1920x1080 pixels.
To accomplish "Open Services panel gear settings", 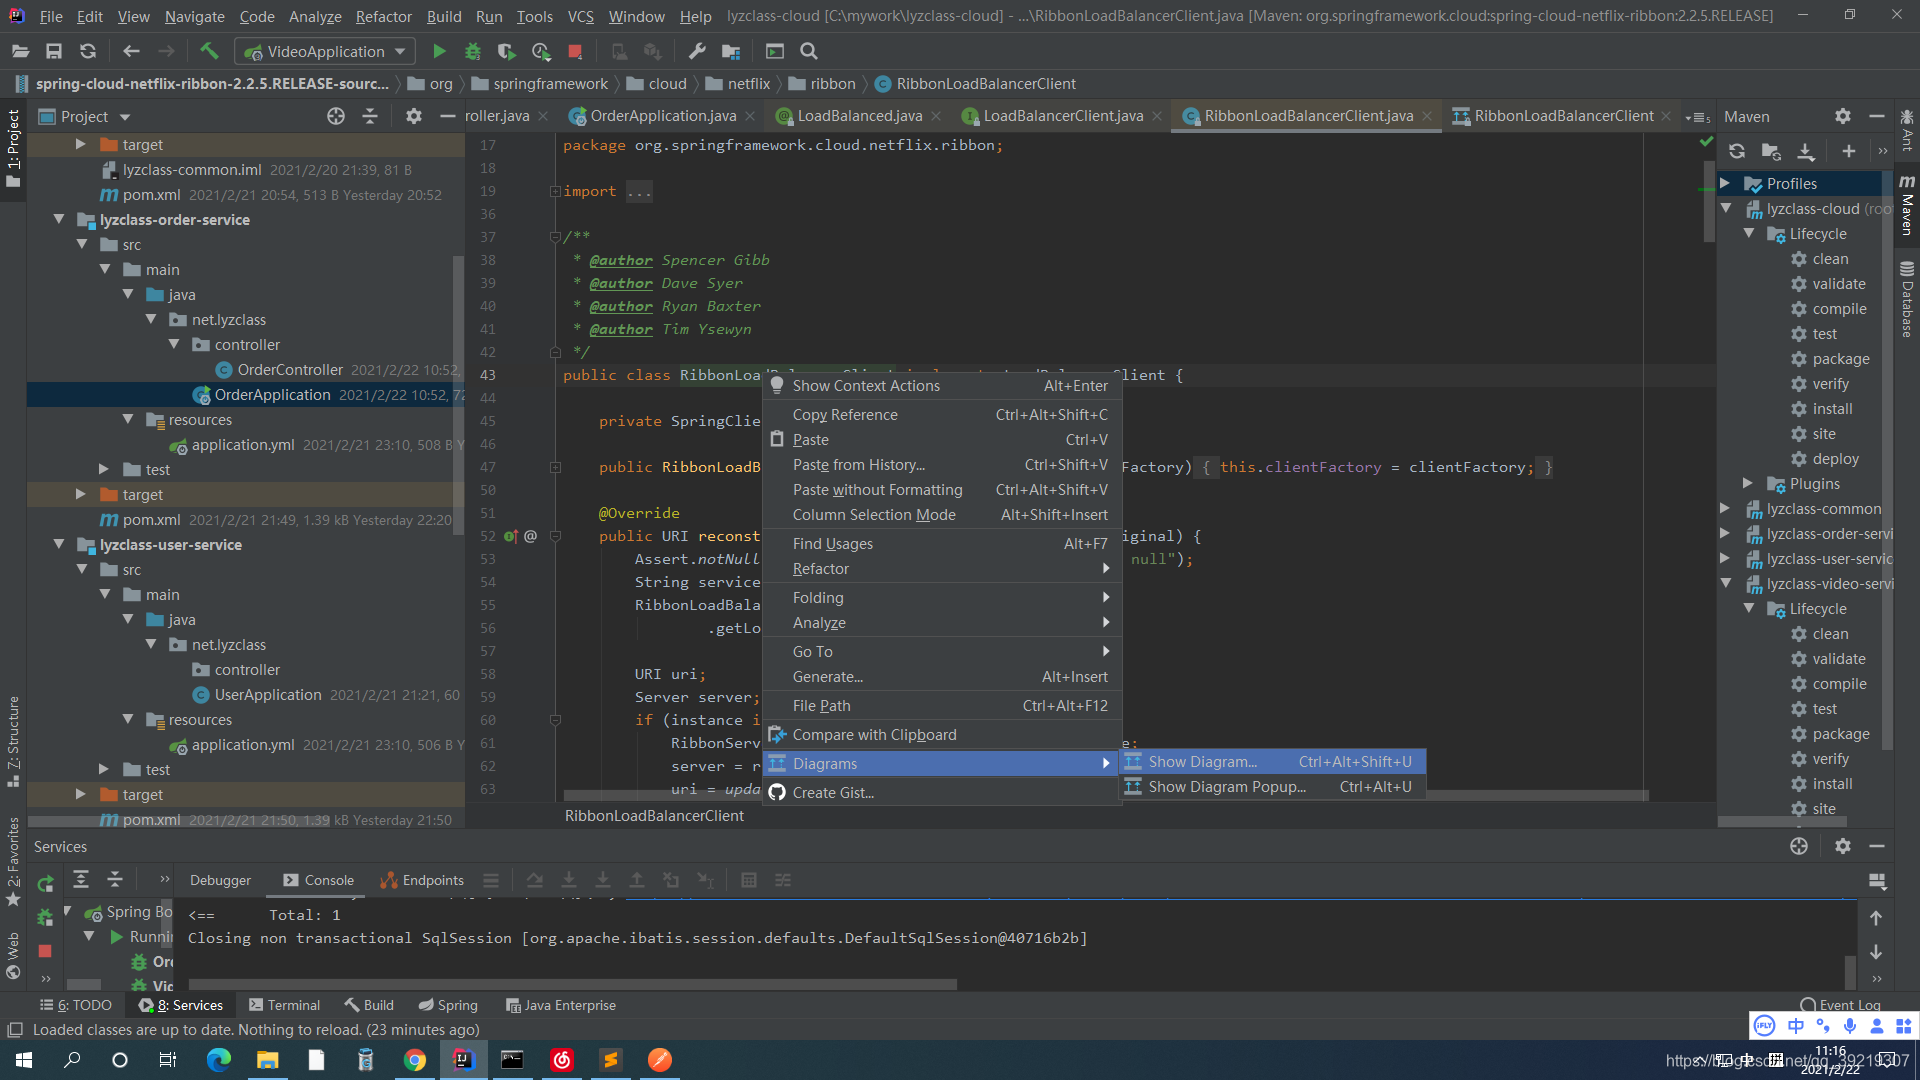I will pos(1843,847).
